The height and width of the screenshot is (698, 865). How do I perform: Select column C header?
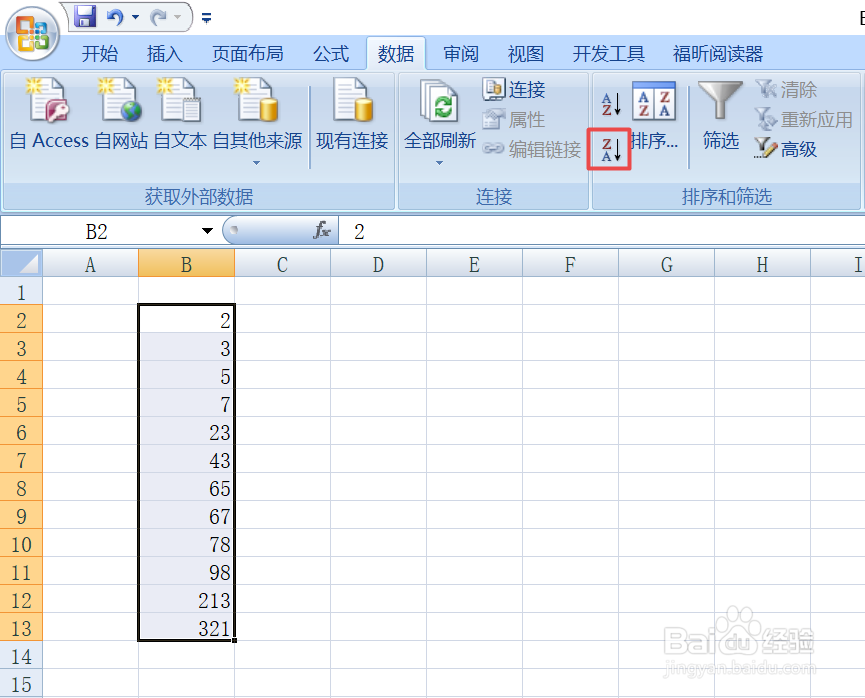[282, 264]
